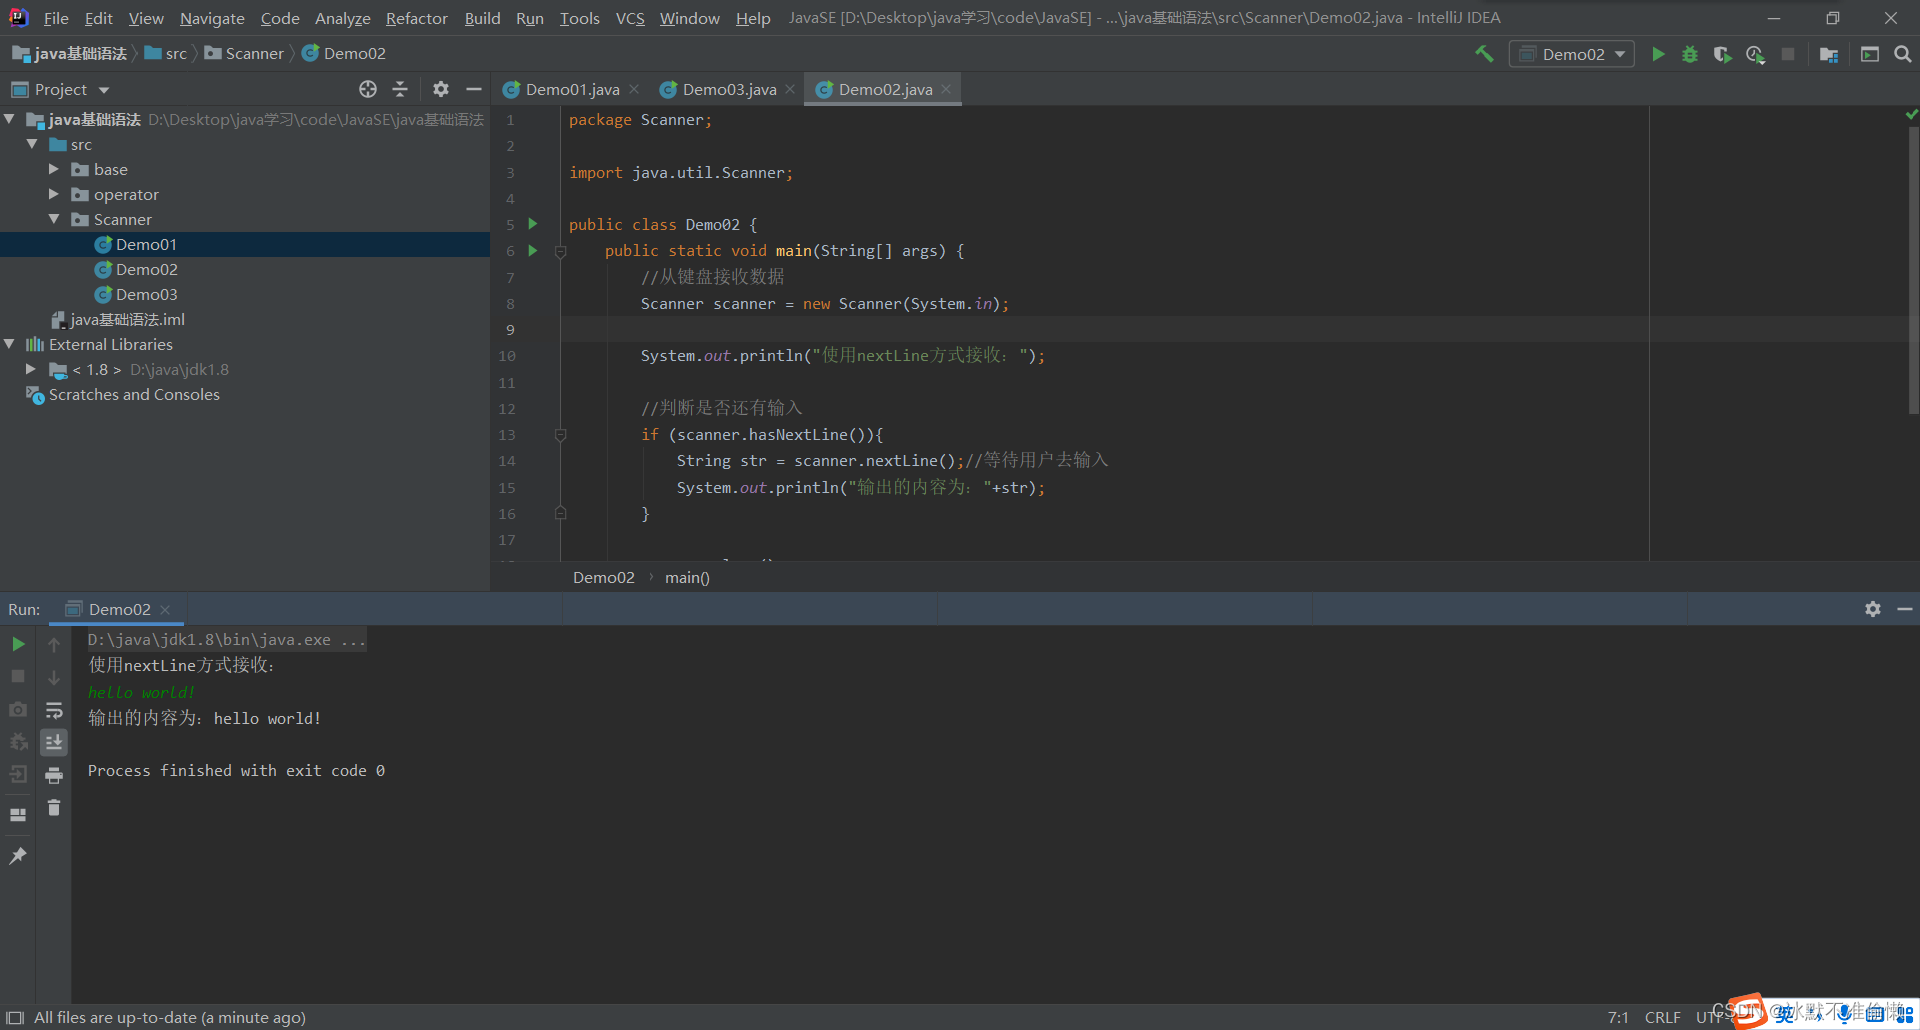Run Demo02 with coverage icon
The width and height of the screenshot is (1920, 1030).
point(1722,54)
